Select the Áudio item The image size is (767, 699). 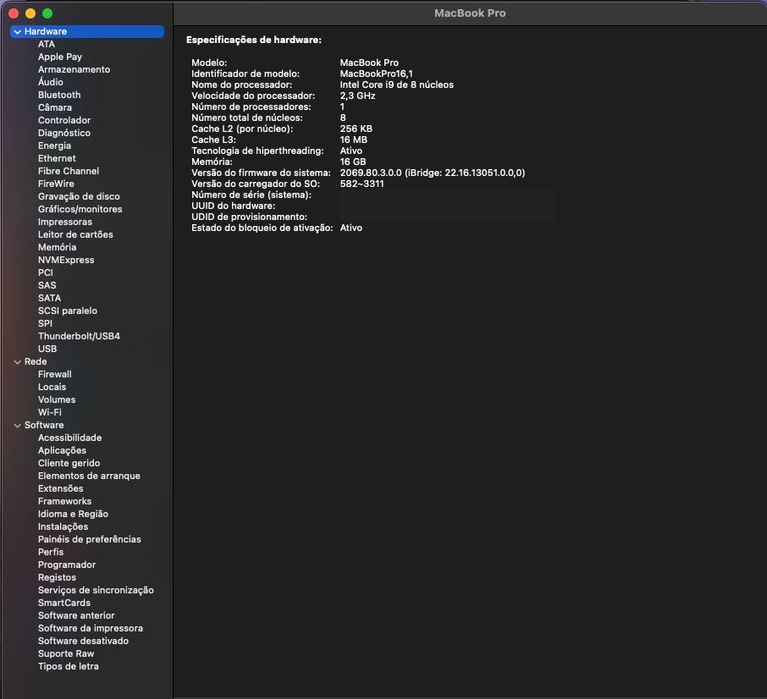pyautogui.click(x=50, y=82)
